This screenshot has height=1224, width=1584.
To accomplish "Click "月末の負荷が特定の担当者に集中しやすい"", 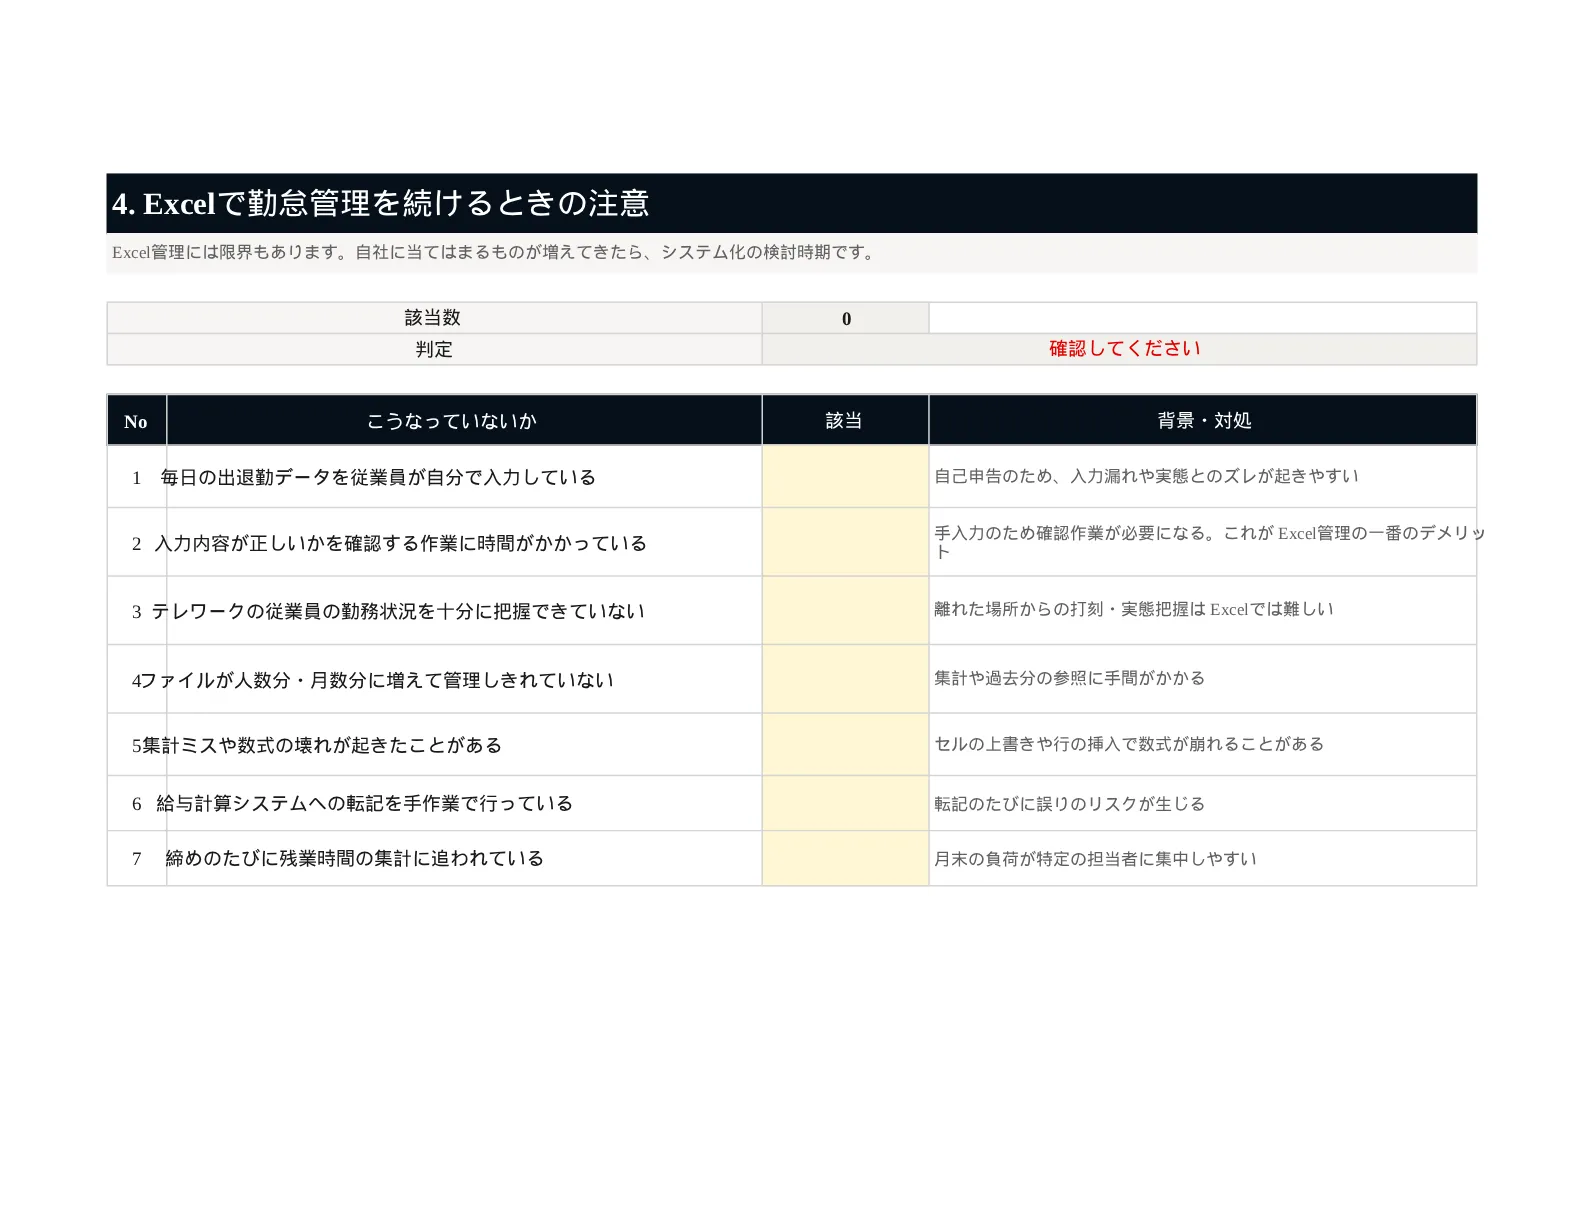I will pos(1095,859).
